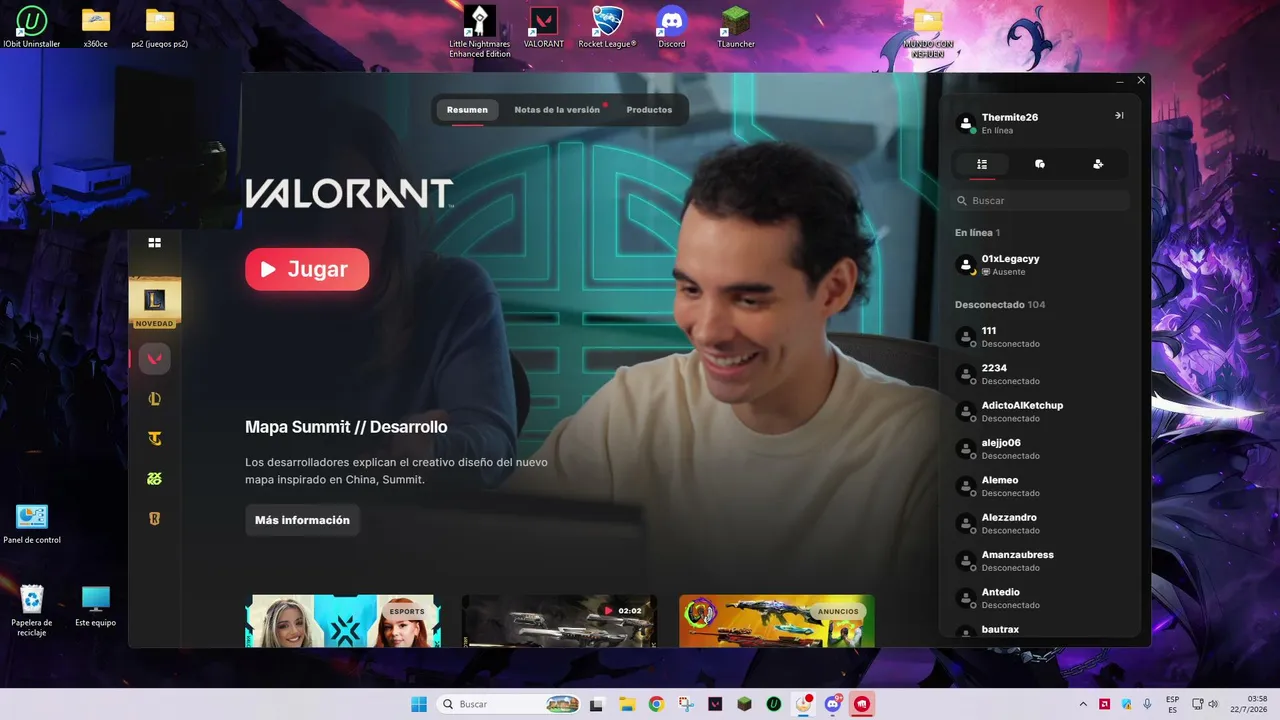
Task: Open the add friend icon
Action: 1098,164
